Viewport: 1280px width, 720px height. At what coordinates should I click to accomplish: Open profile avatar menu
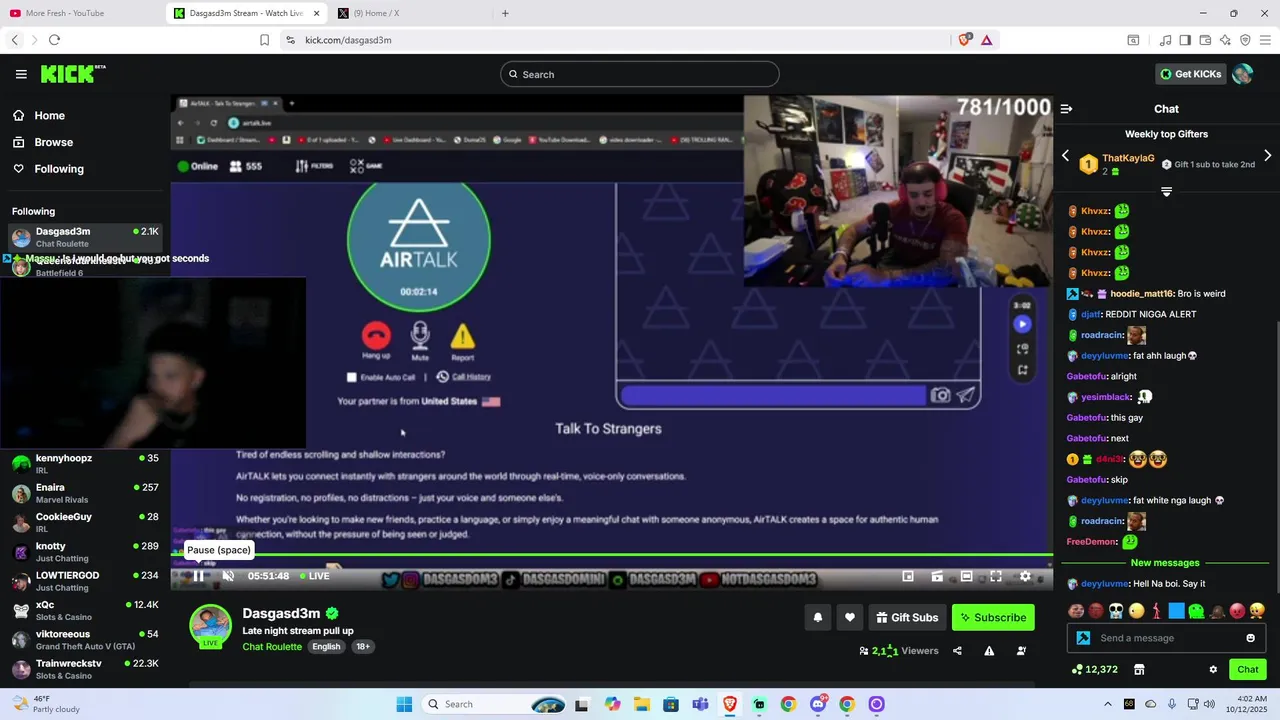coord(1243,74)
